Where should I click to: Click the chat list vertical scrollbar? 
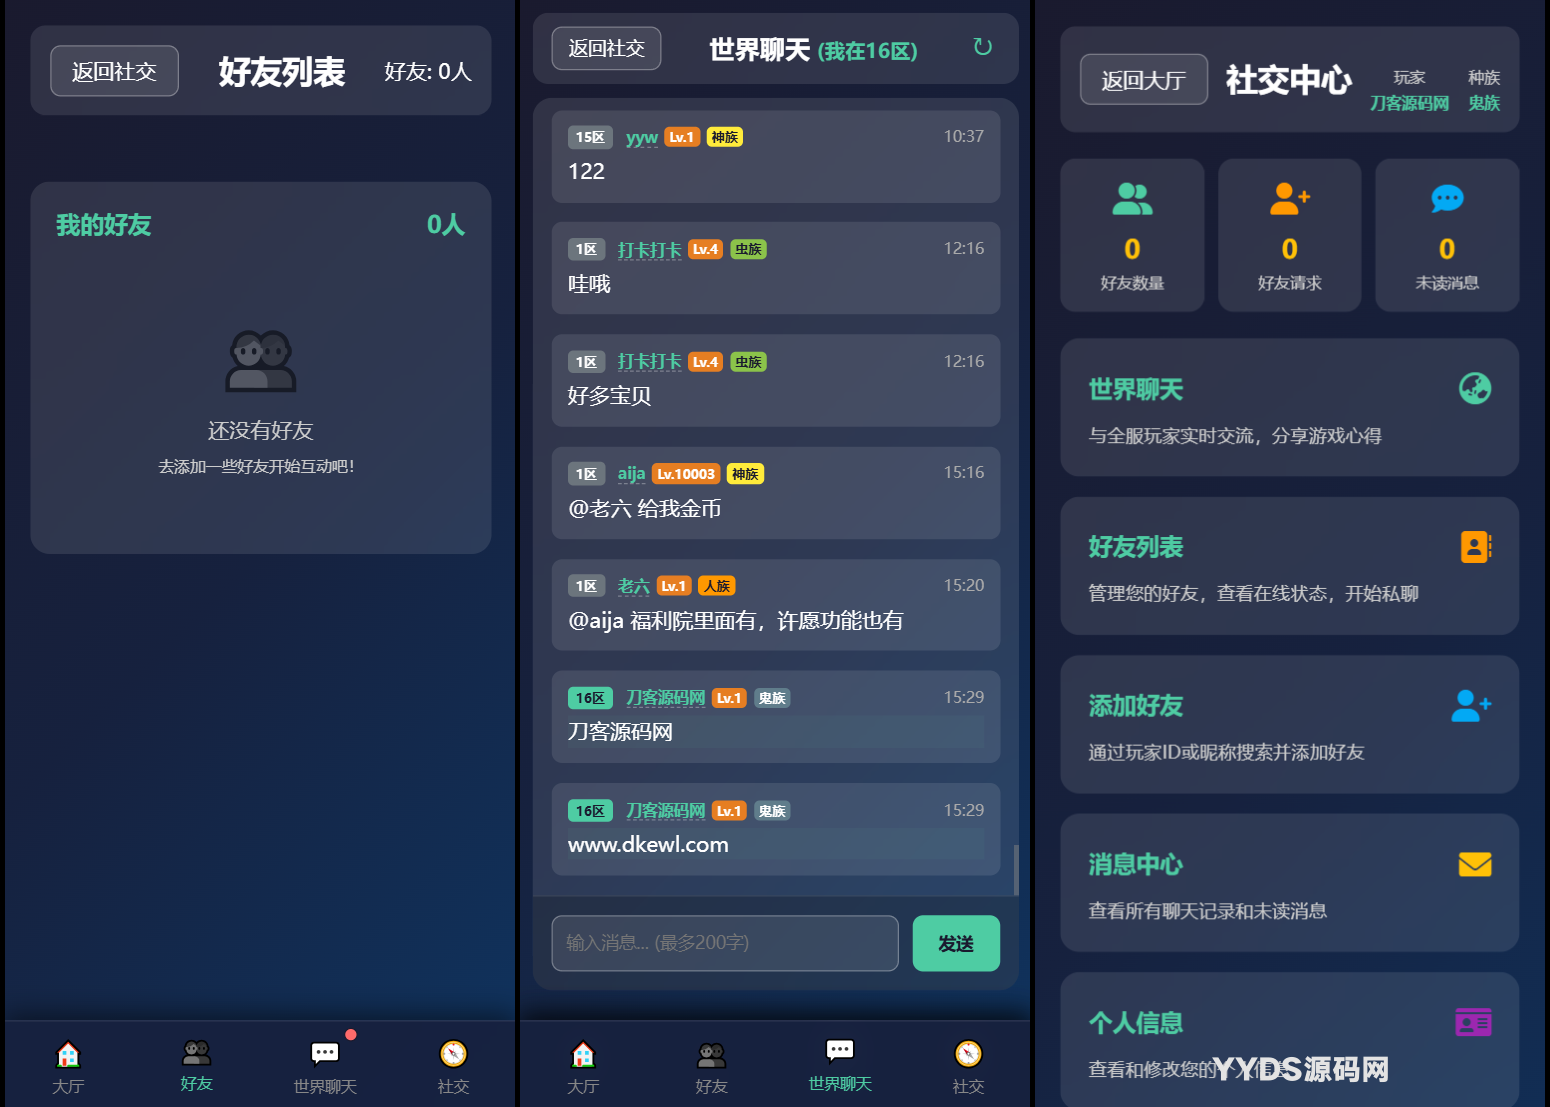point(1016,870)
